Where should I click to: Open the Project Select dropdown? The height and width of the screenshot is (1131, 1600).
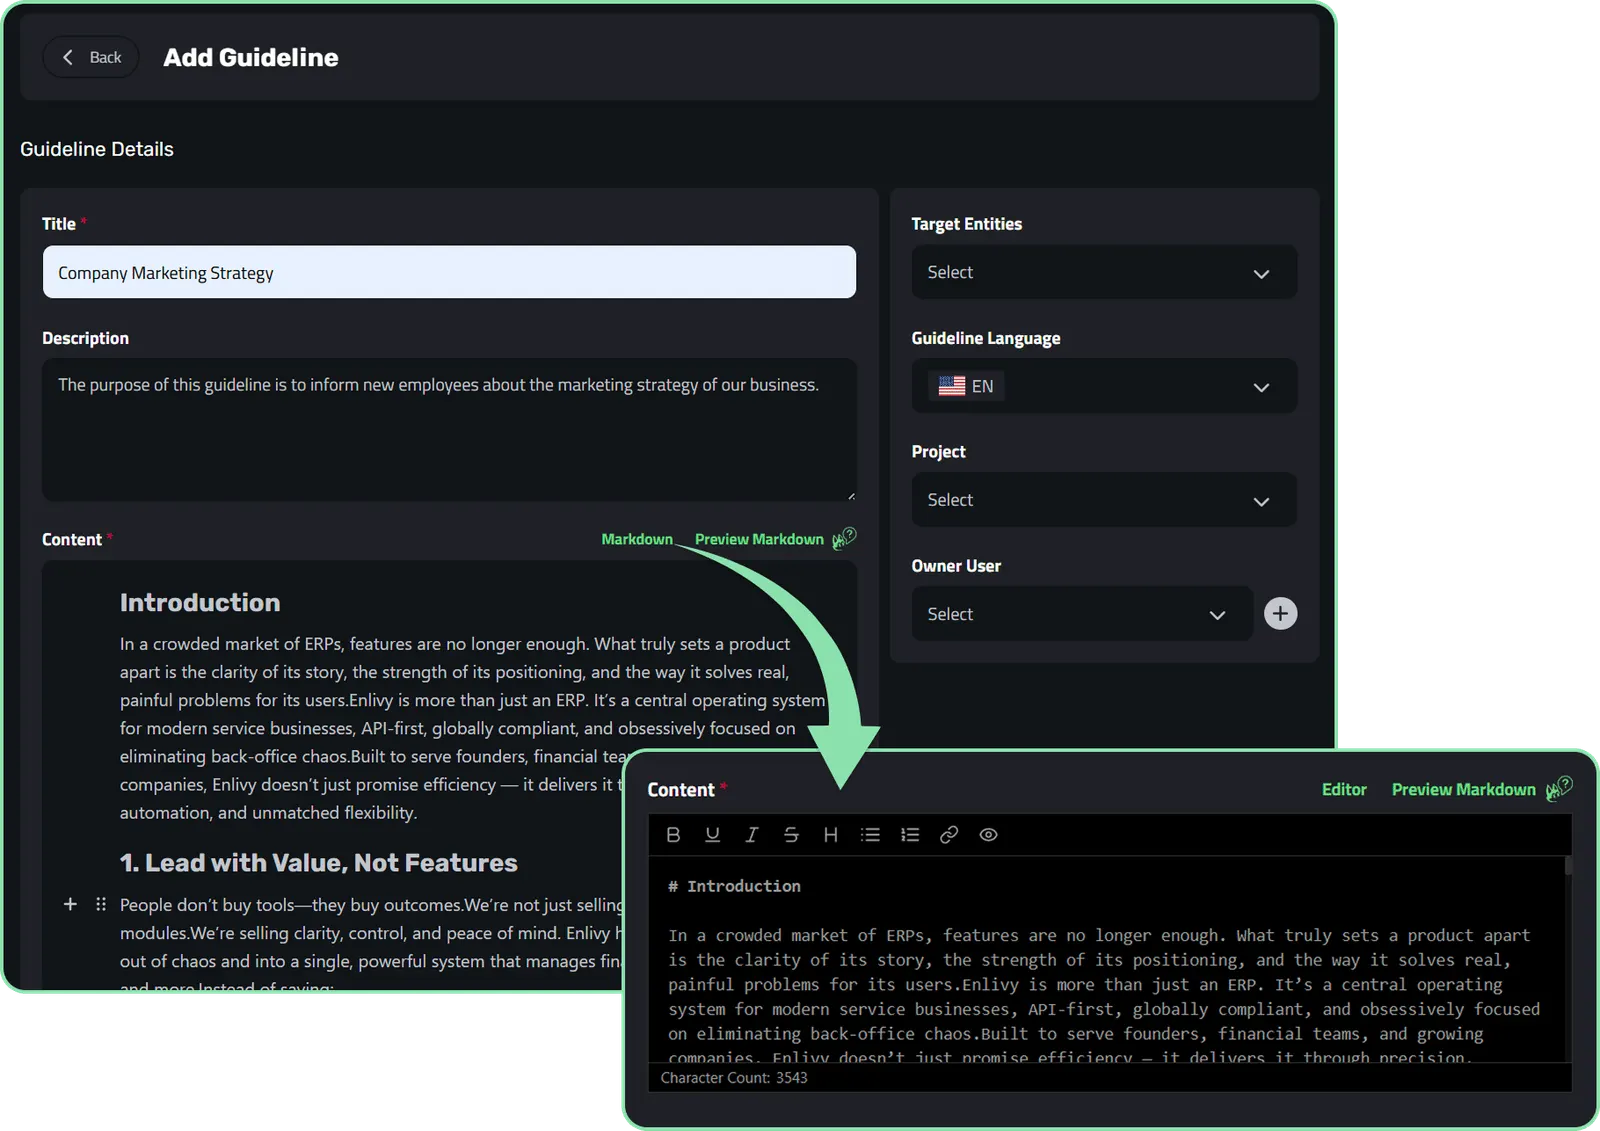tap(1104, 500)
